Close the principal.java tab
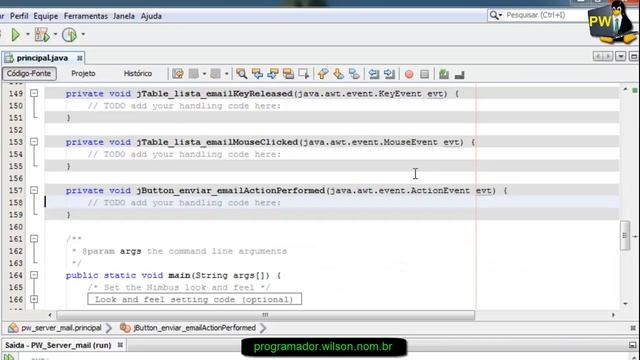The height and width of the screenshot is (360, 640). 80,58
